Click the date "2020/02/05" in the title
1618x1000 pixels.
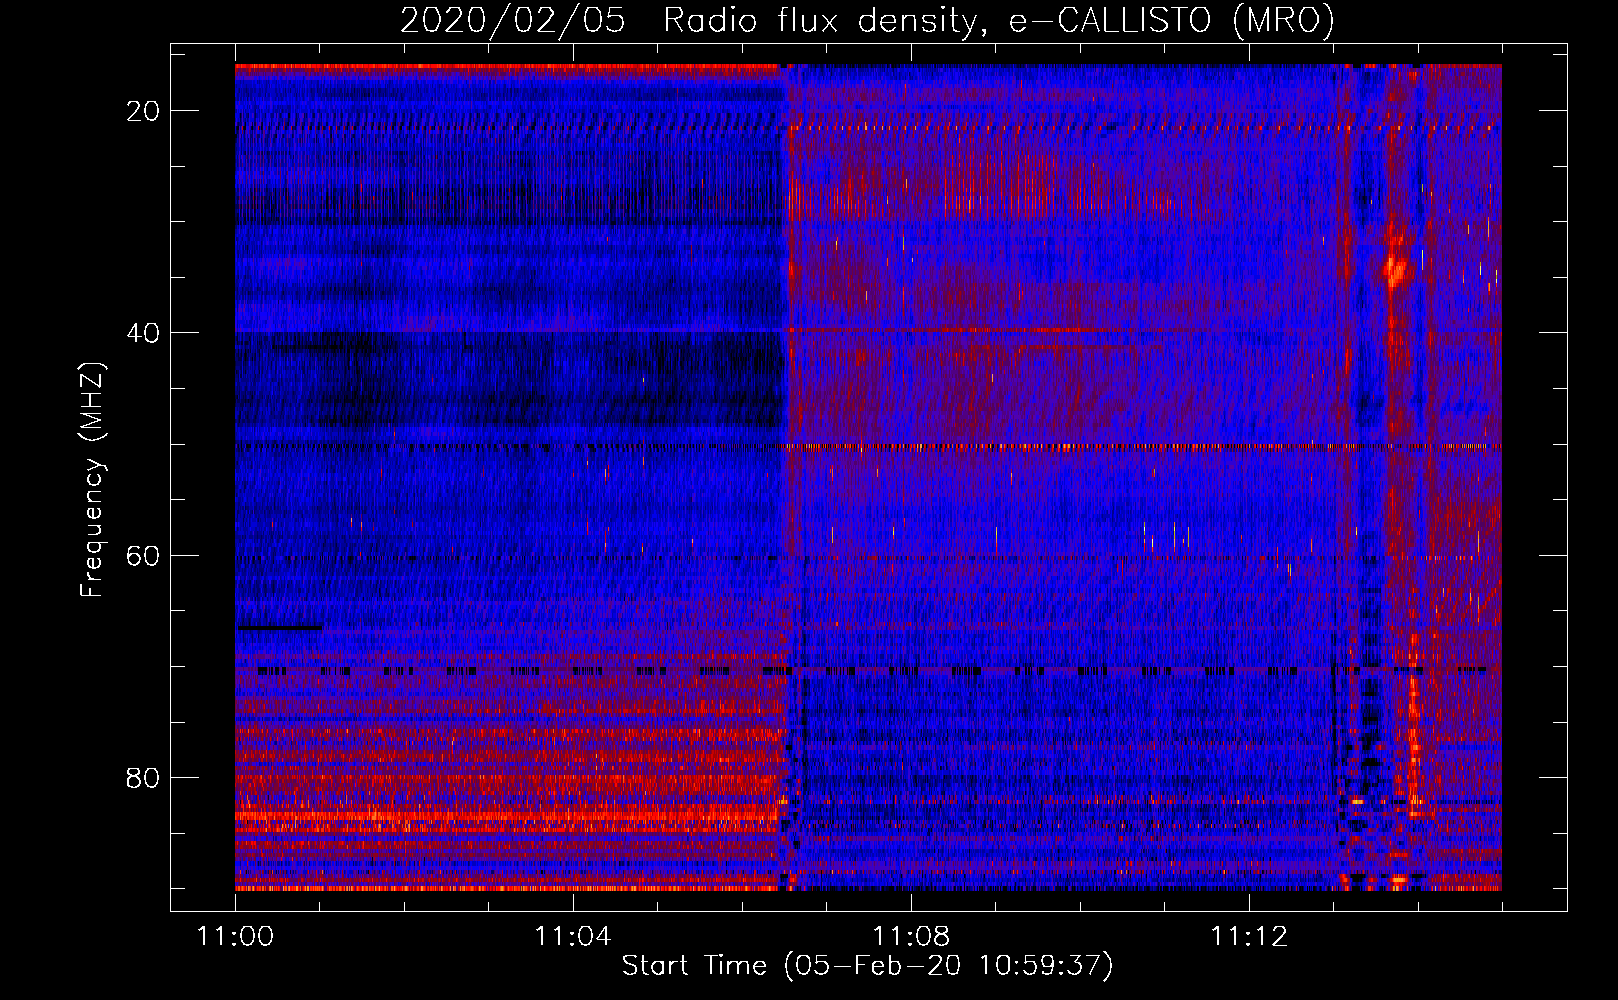point(513,20)
